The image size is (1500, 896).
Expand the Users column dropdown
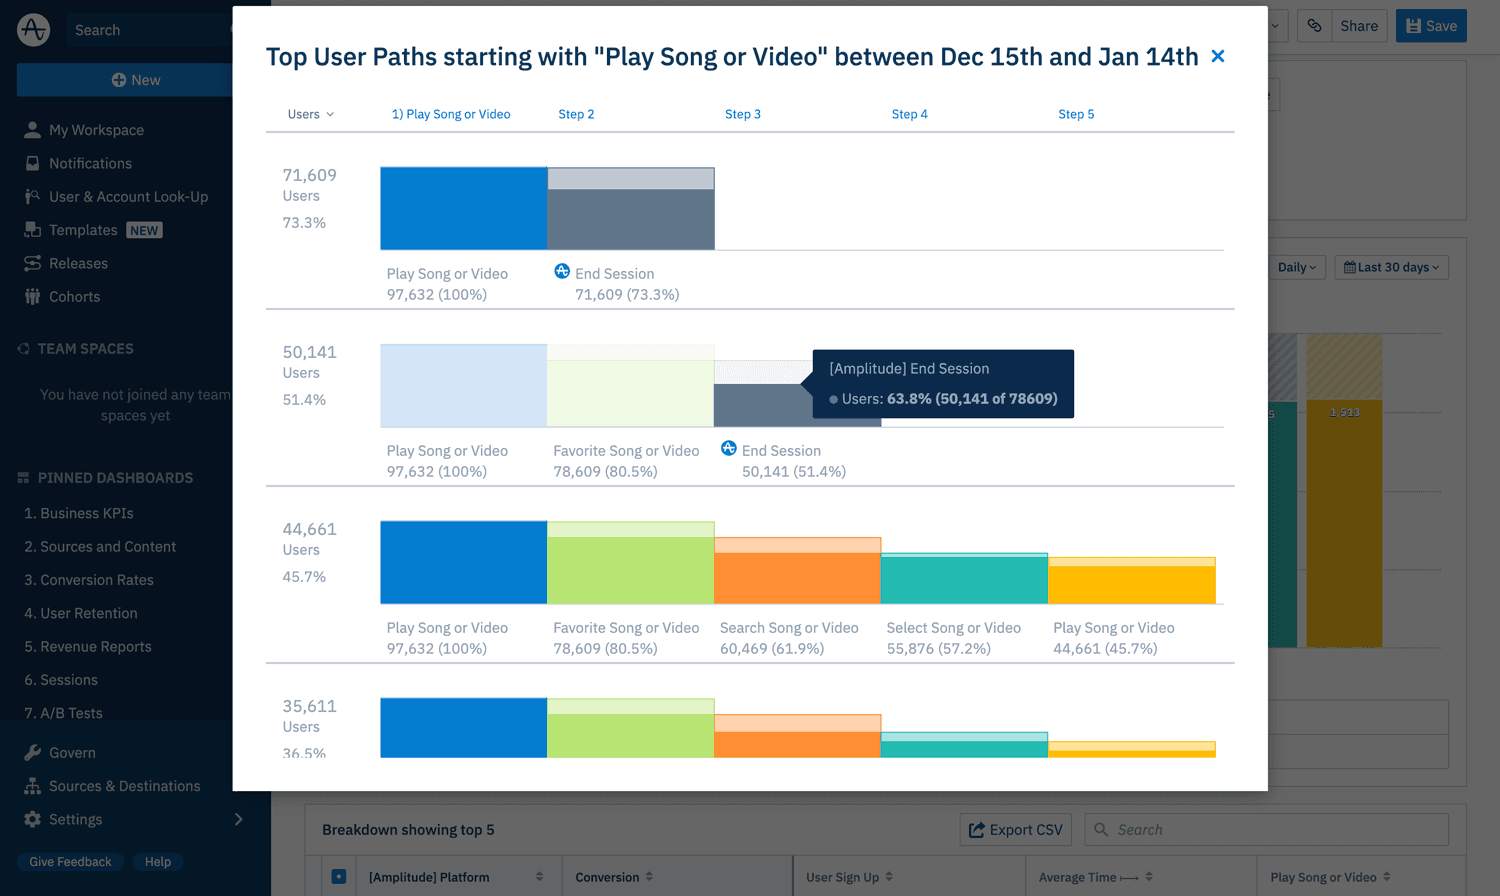tap(311, 114)
